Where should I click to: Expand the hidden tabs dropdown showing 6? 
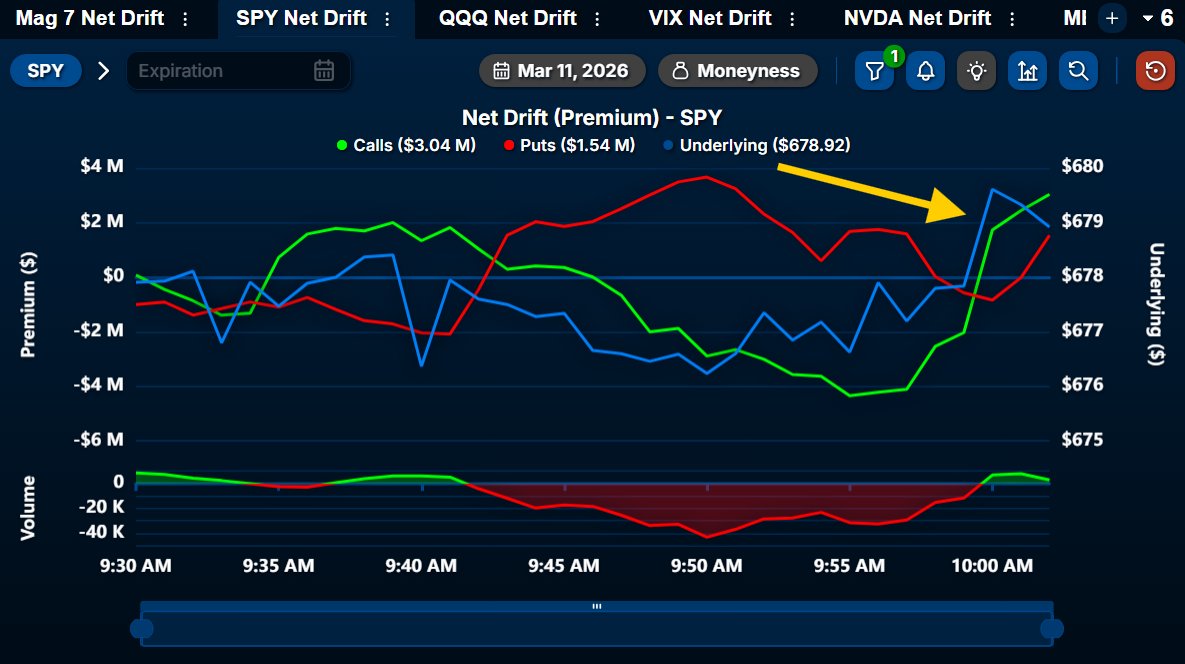coord(1158,18)
